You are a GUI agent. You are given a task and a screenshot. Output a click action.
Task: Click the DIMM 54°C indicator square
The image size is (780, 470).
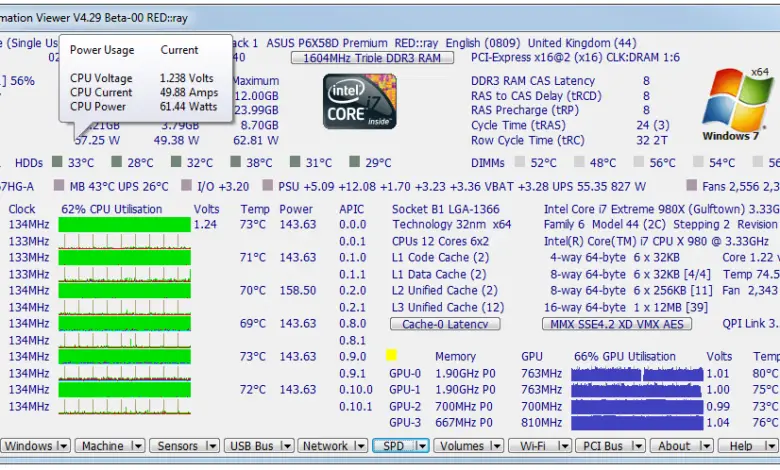[698, 162]
